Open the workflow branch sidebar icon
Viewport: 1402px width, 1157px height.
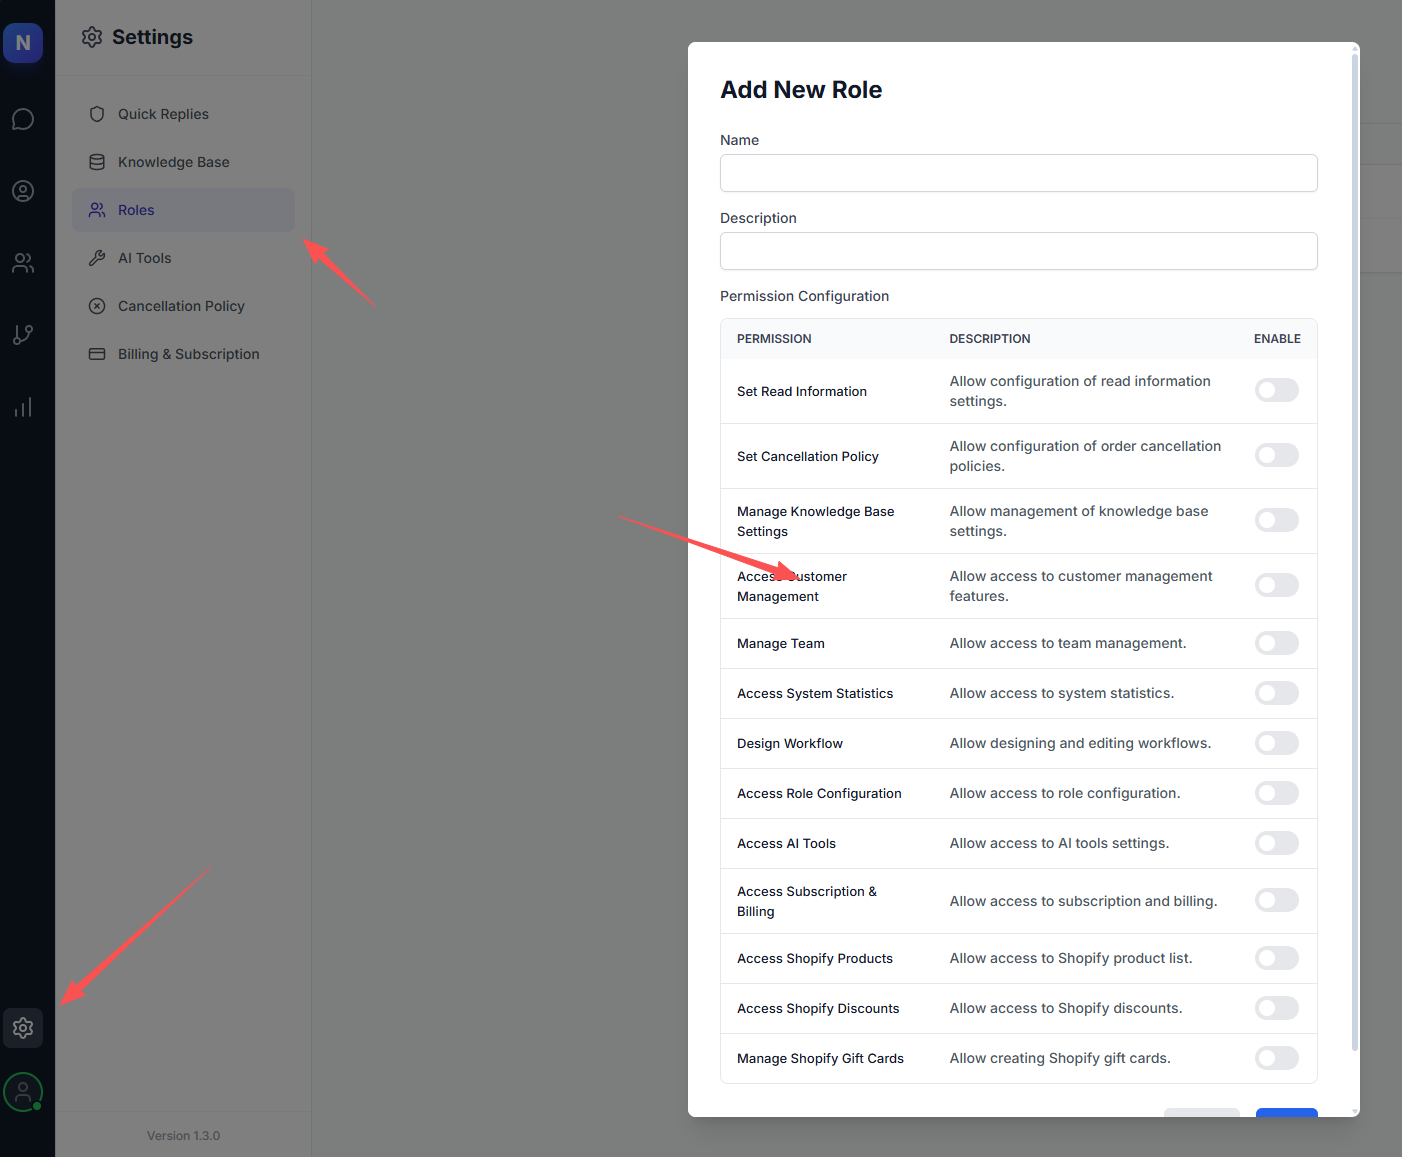point(23,335)
